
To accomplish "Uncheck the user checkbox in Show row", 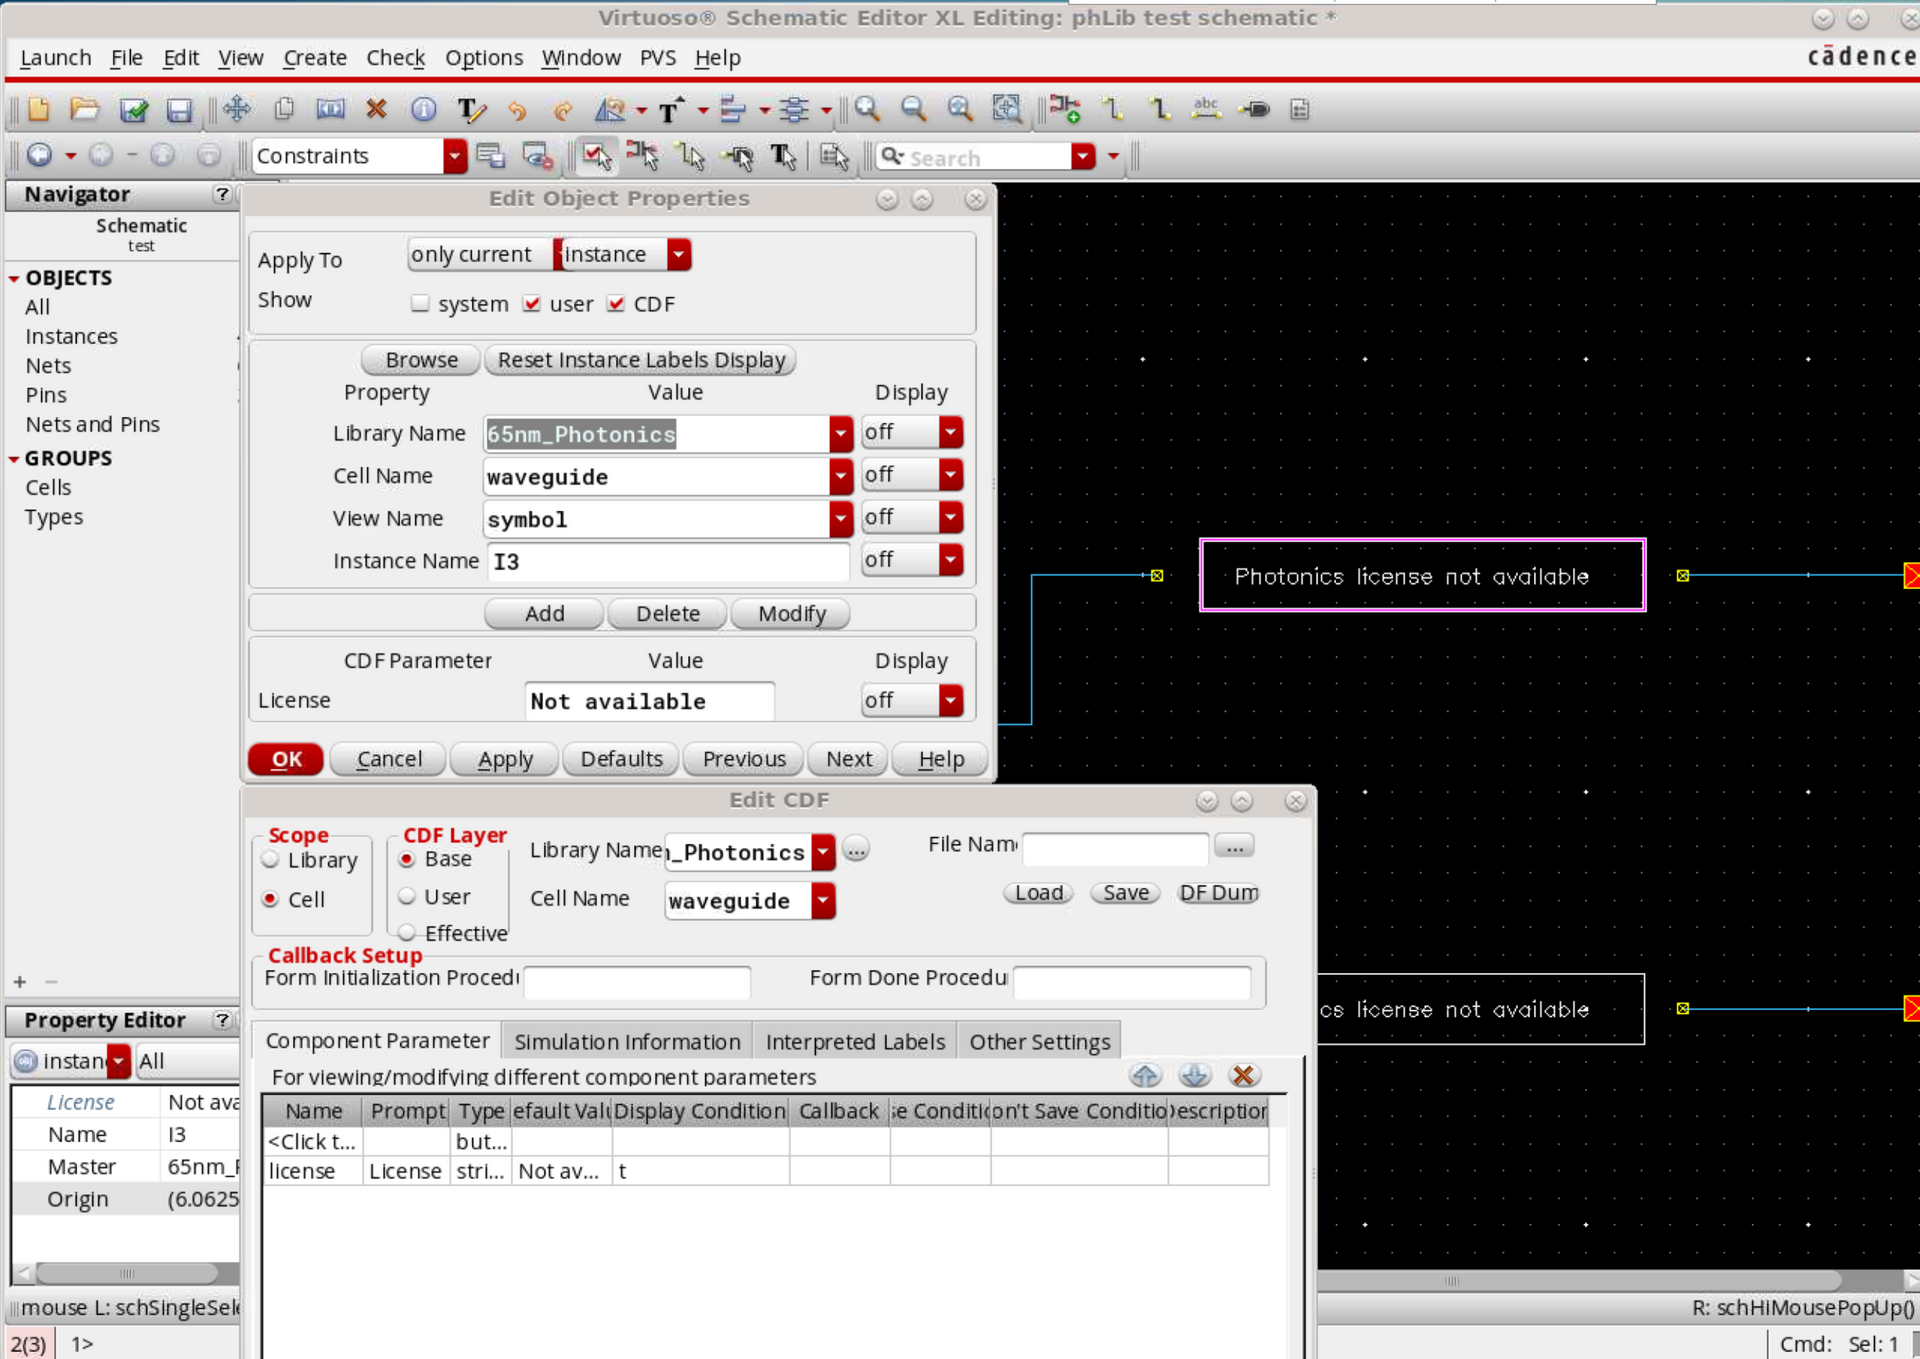I will [532, 303].
